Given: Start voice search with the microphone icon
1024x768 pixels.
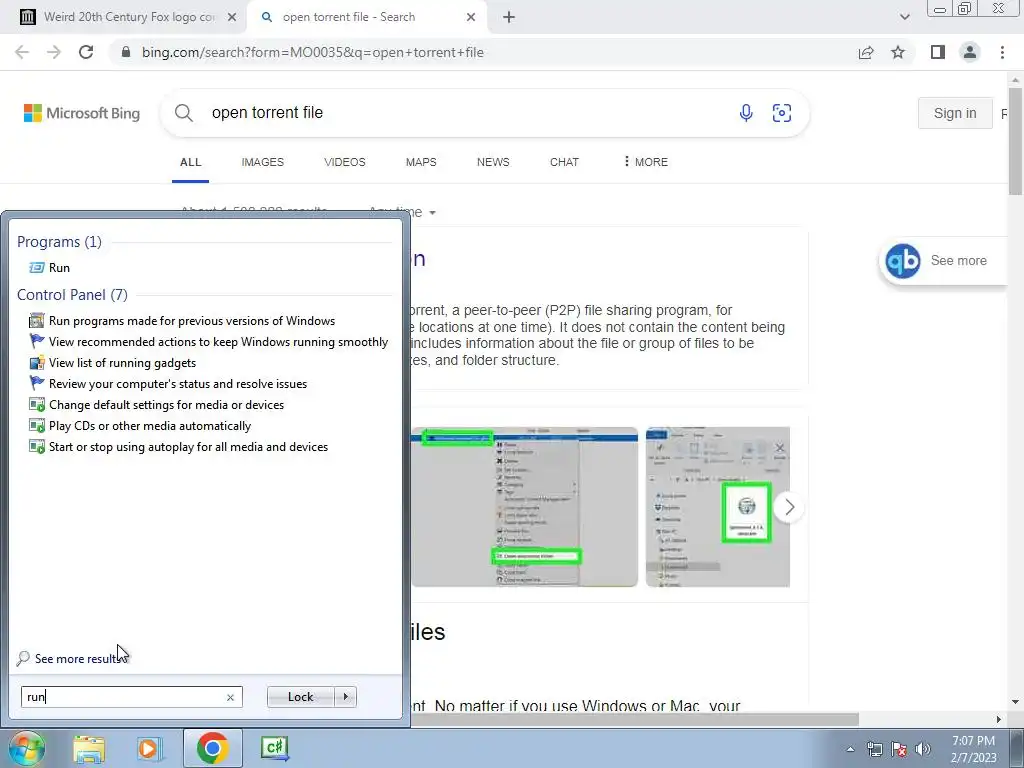Looking at the screenshot, I should coord(746,113).
